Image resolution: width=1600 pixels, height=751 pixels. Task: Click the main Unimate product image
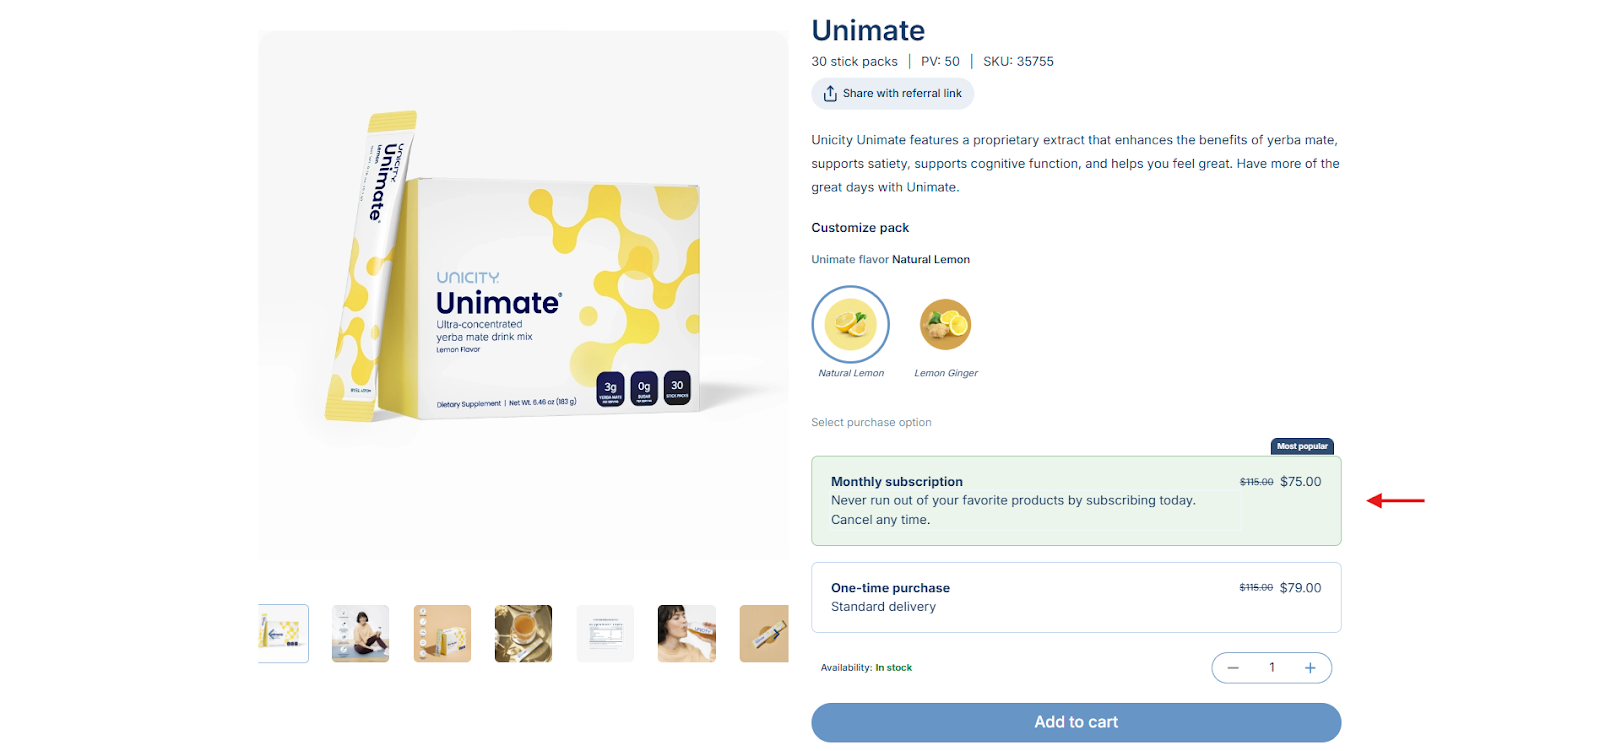(523, 295)
